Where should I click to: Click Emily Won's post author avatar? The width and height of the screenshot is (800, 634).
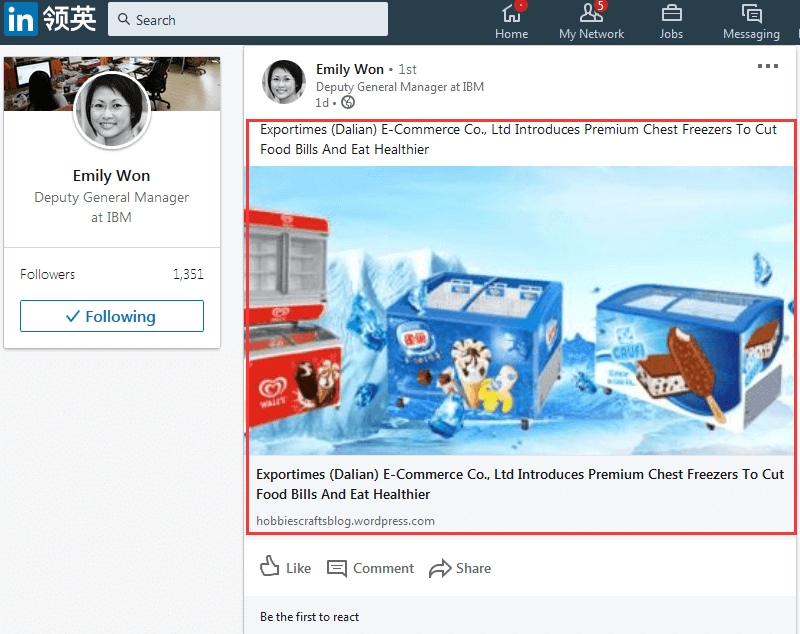[283, 82]
